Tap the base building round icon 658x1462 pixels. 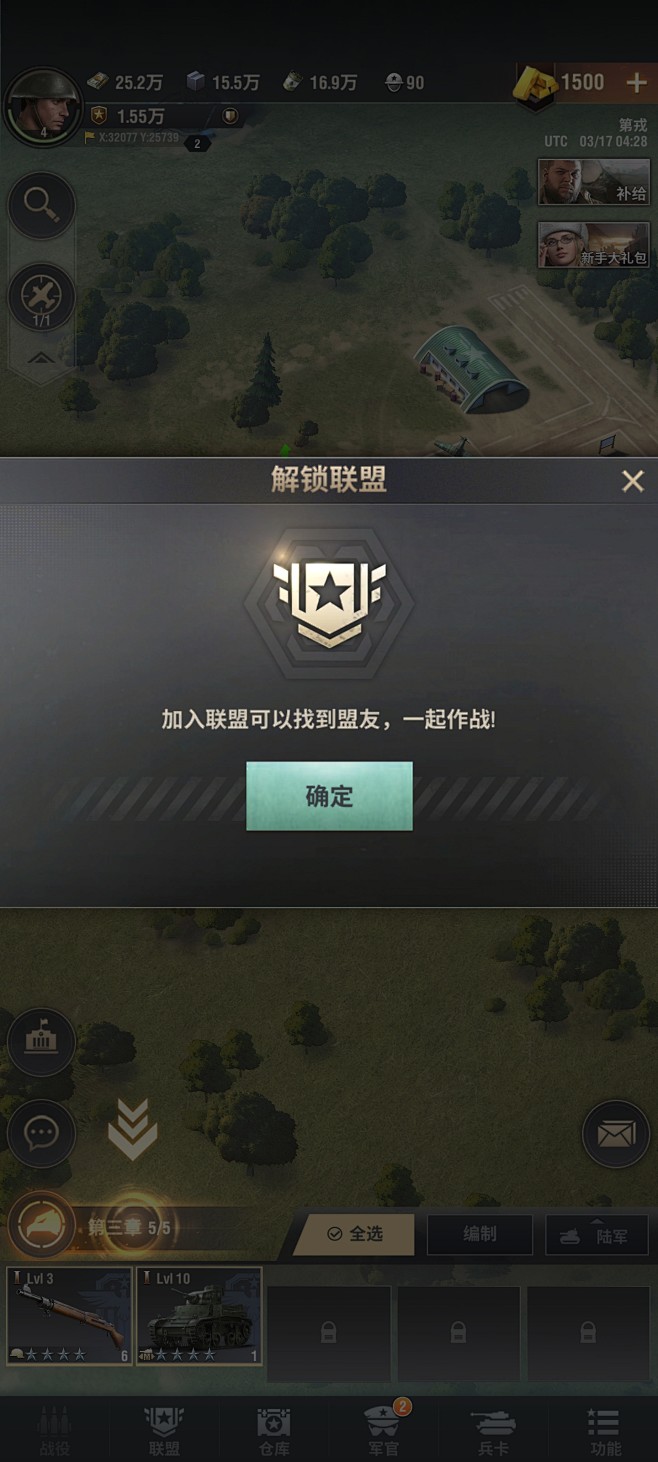[41, 1041]
